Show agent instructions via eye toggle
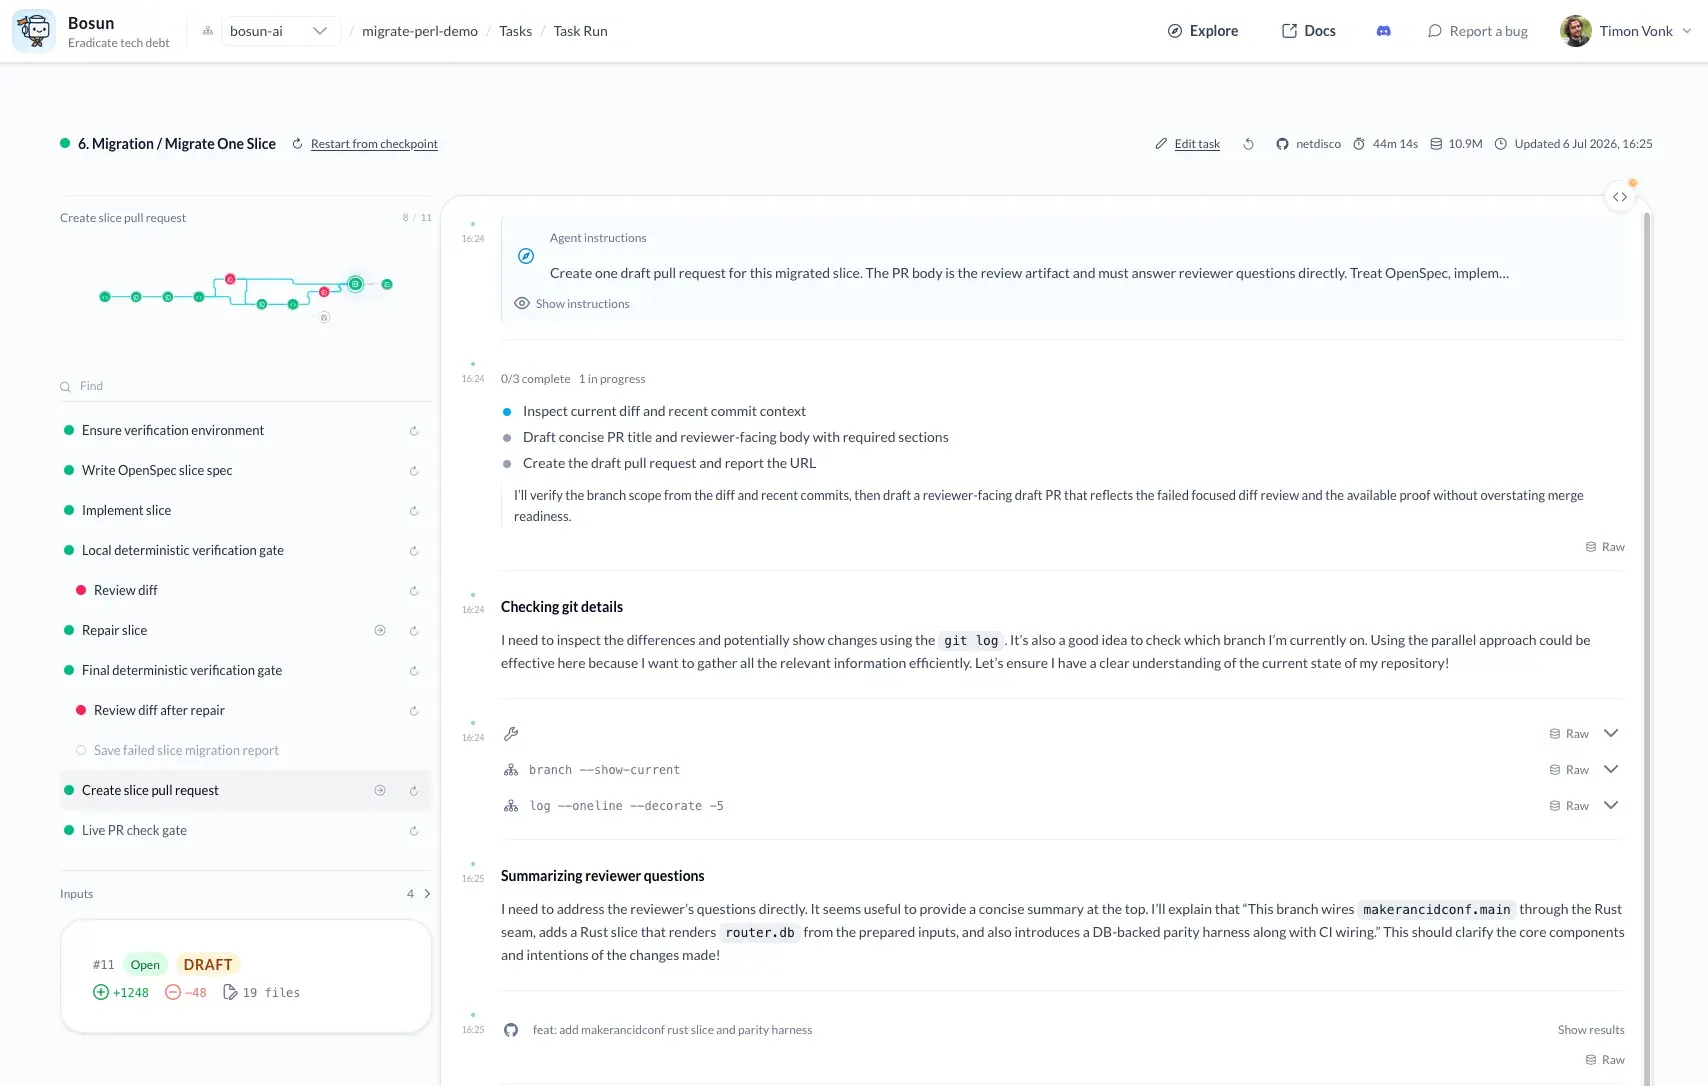Screen dimensions: 1708x1086 point(572,304)
